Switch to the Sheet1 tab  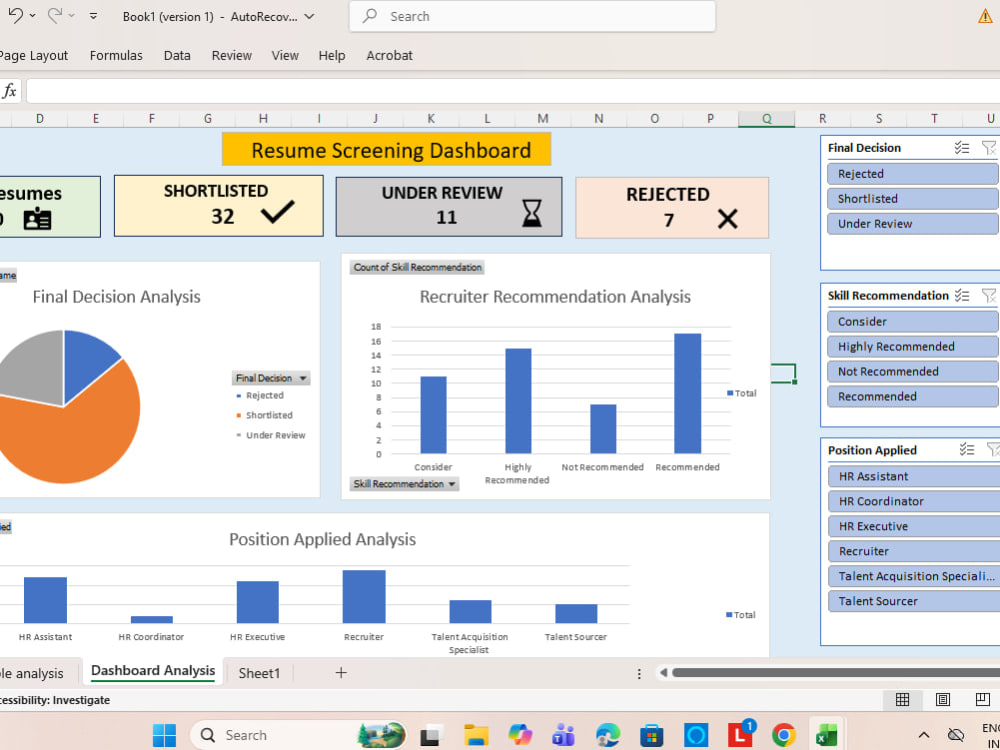tap(259, 673)
